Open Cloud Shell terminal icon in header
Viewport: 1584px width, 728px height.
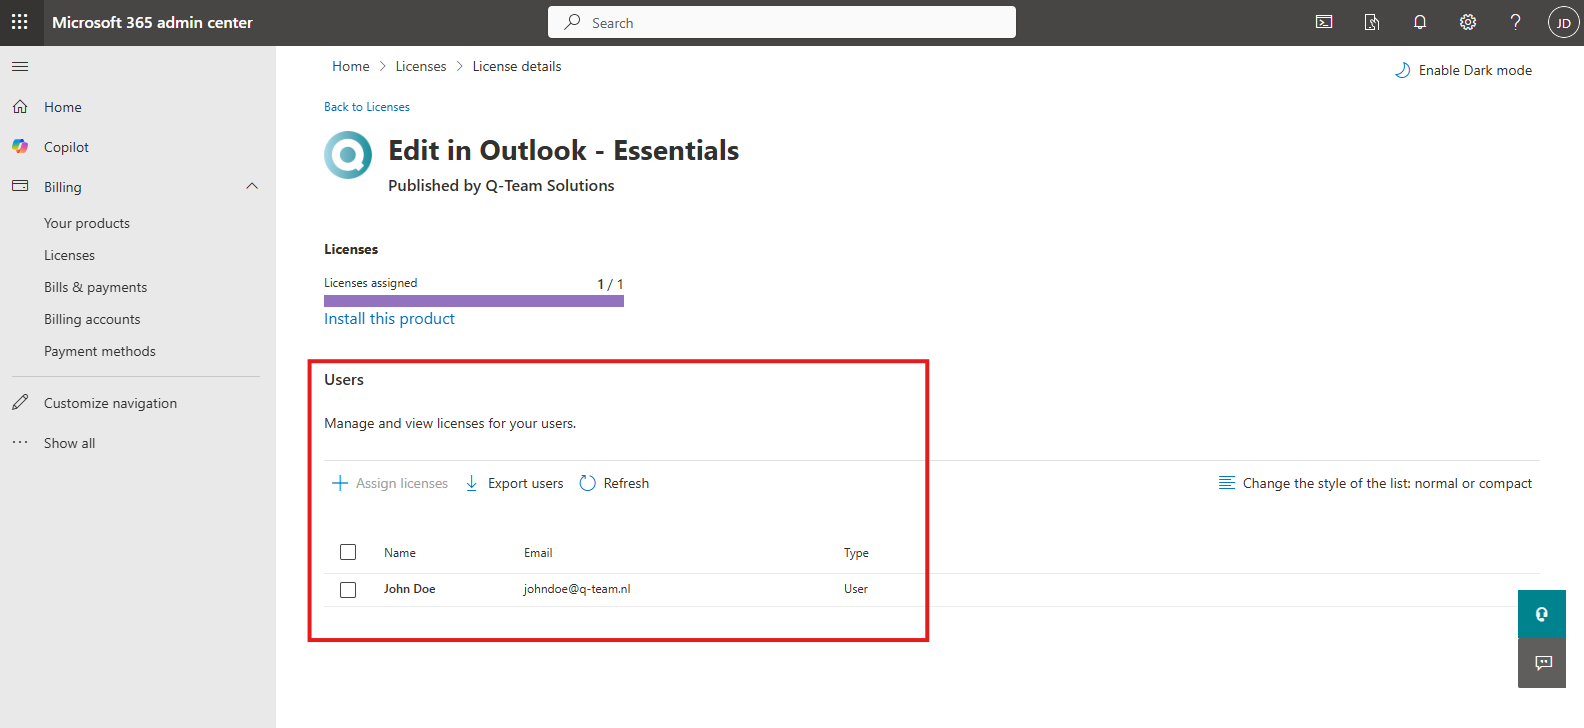point(1324,22)
